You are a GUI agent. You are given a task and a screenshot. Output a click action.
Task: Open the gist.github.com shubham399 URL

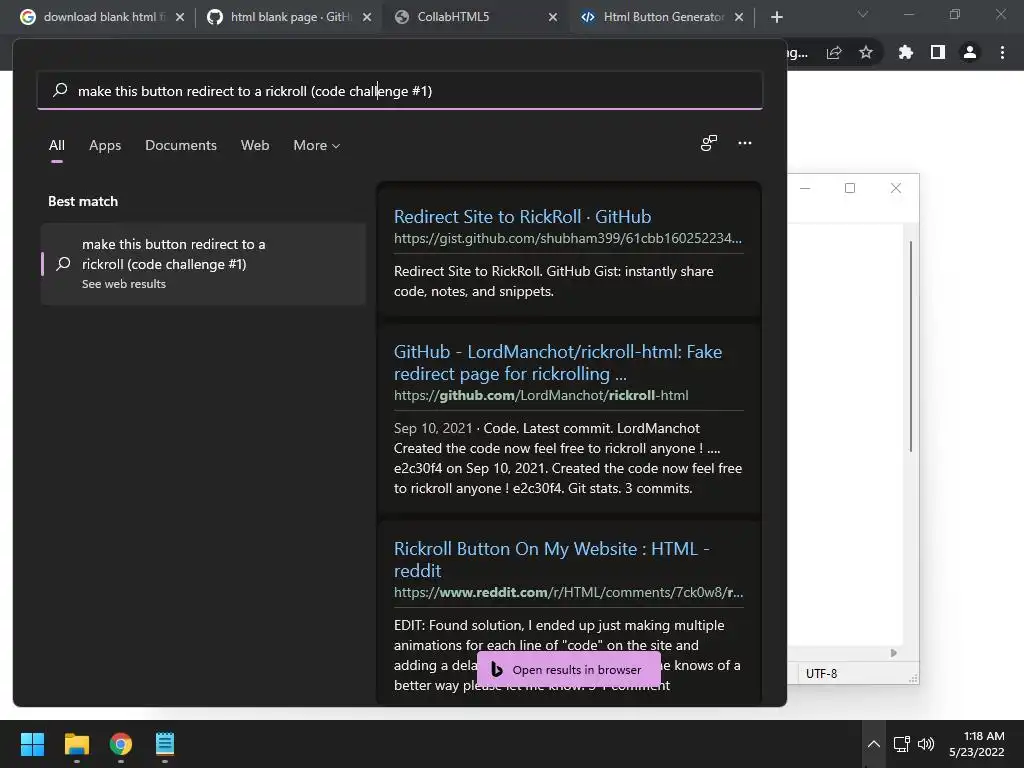(568, 238)
